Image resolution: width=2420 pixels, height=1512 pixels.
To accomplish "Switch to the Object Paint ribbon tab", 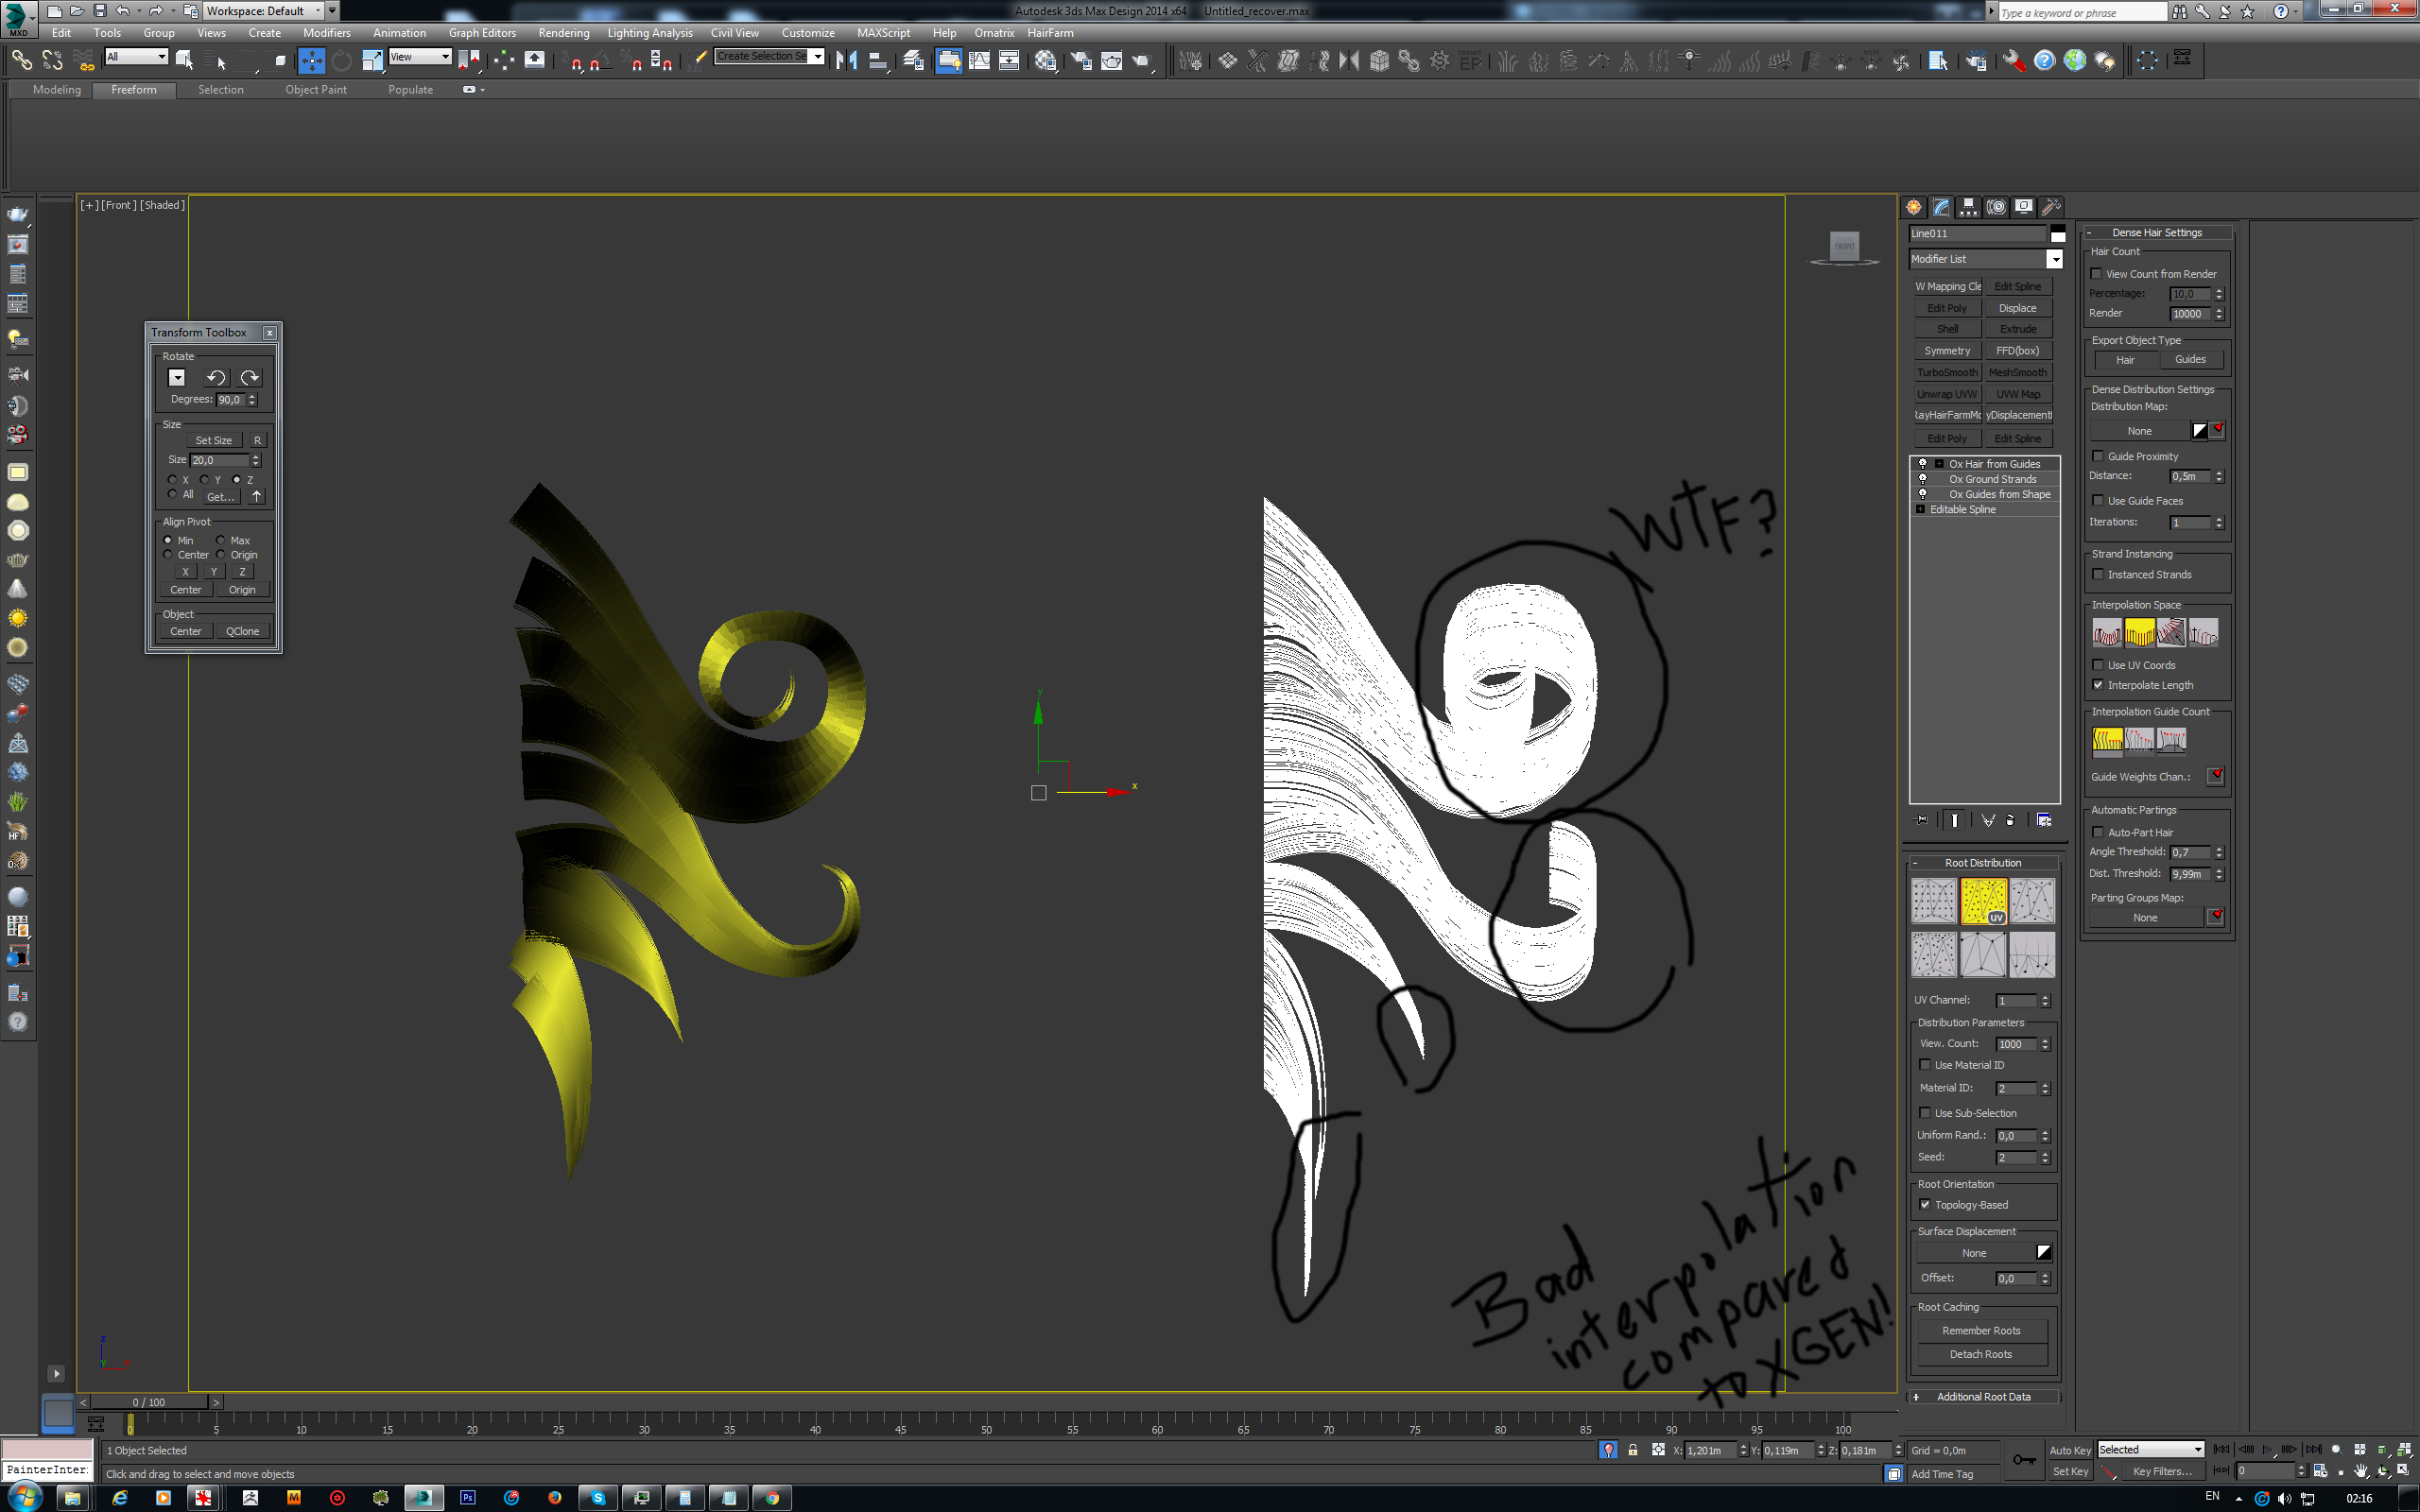I will pyautogui.click(x=315, y=90).
